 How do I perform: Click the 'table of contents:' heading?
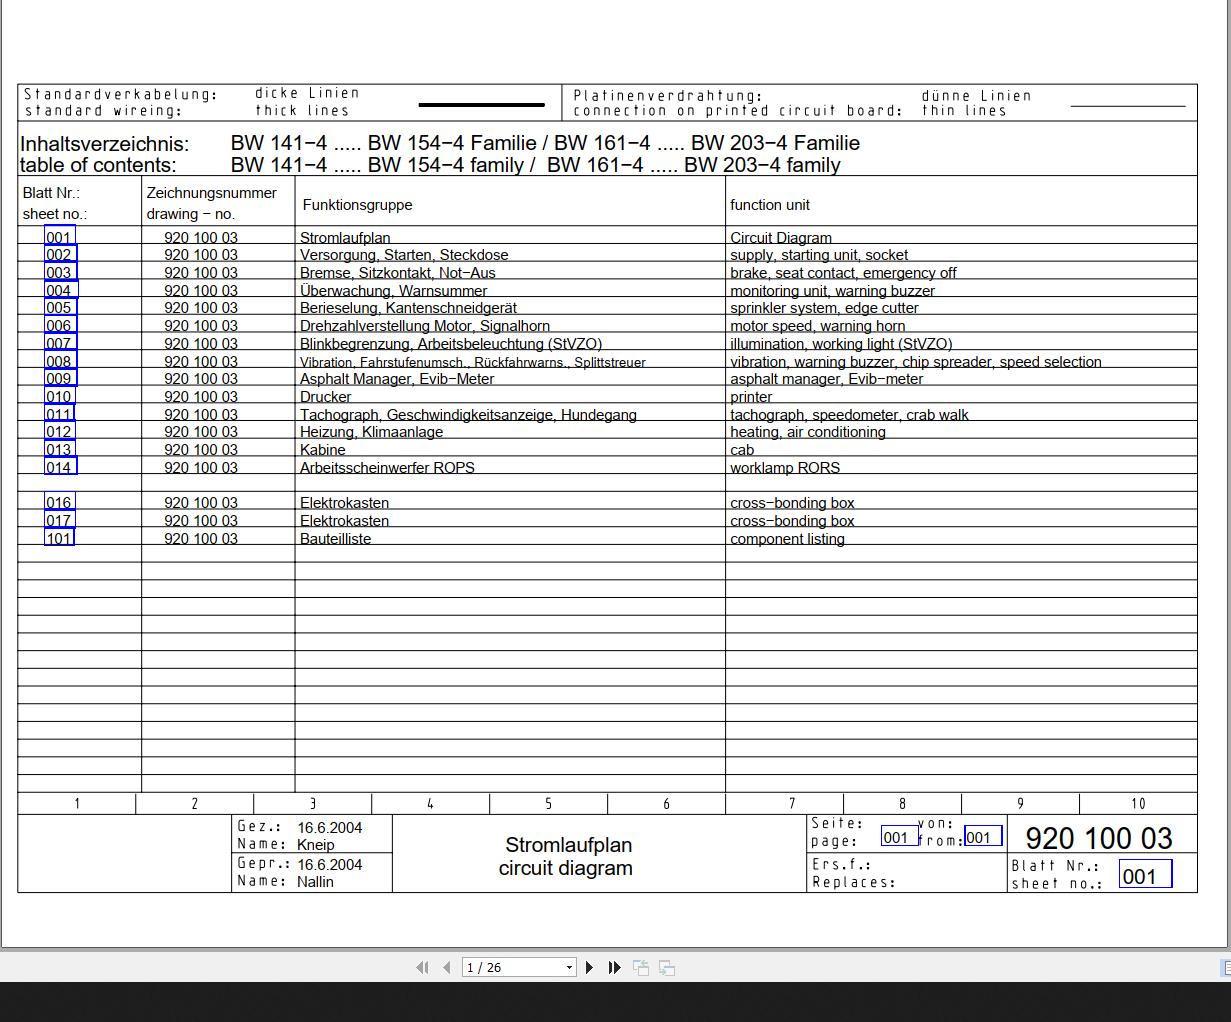click(98, 165)
